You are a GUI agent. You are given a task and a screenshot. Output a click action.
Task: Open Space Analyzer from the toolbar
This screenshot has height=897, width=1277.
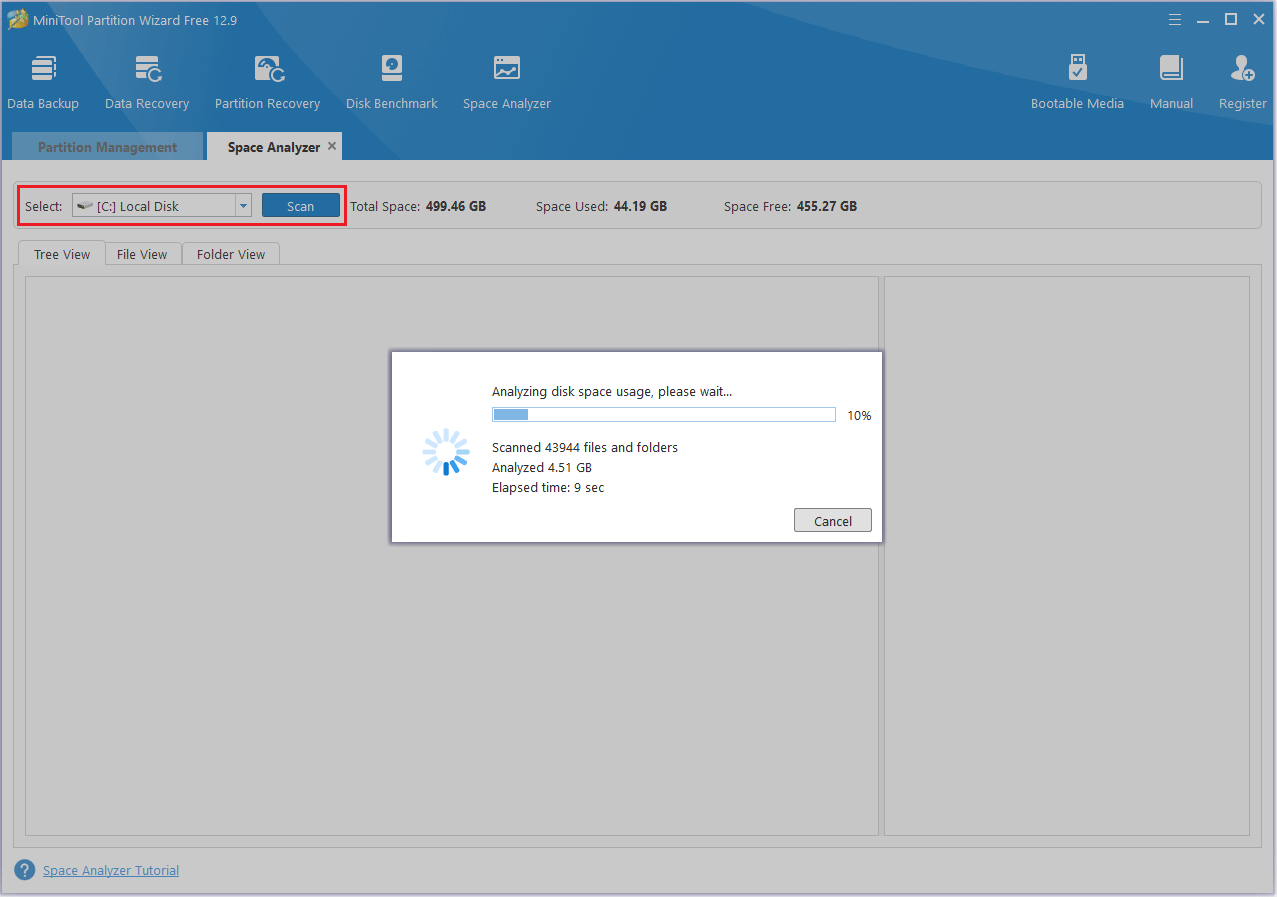pos(507,82)
